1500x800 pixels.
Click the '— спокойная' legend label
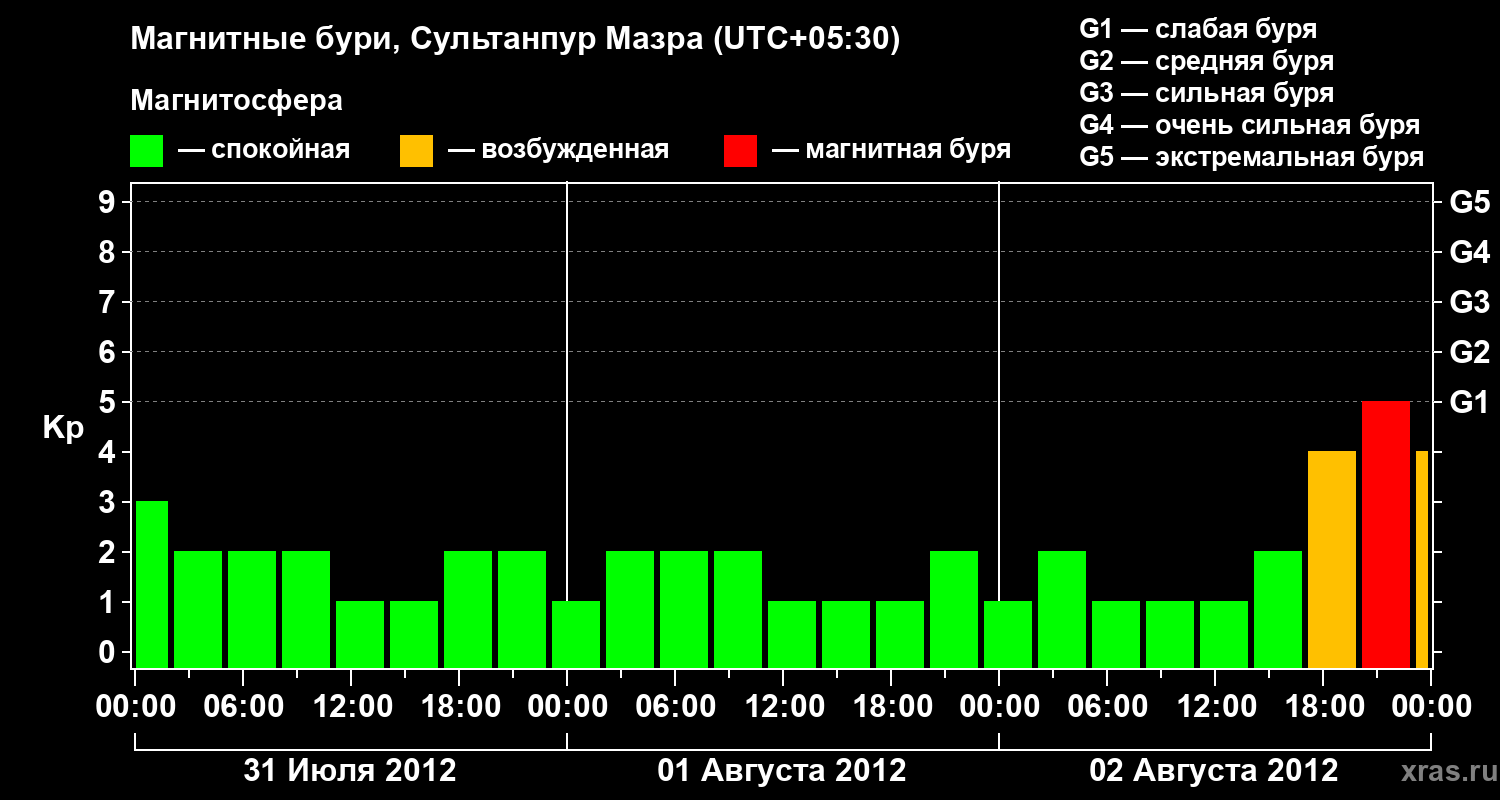[264, 151]
